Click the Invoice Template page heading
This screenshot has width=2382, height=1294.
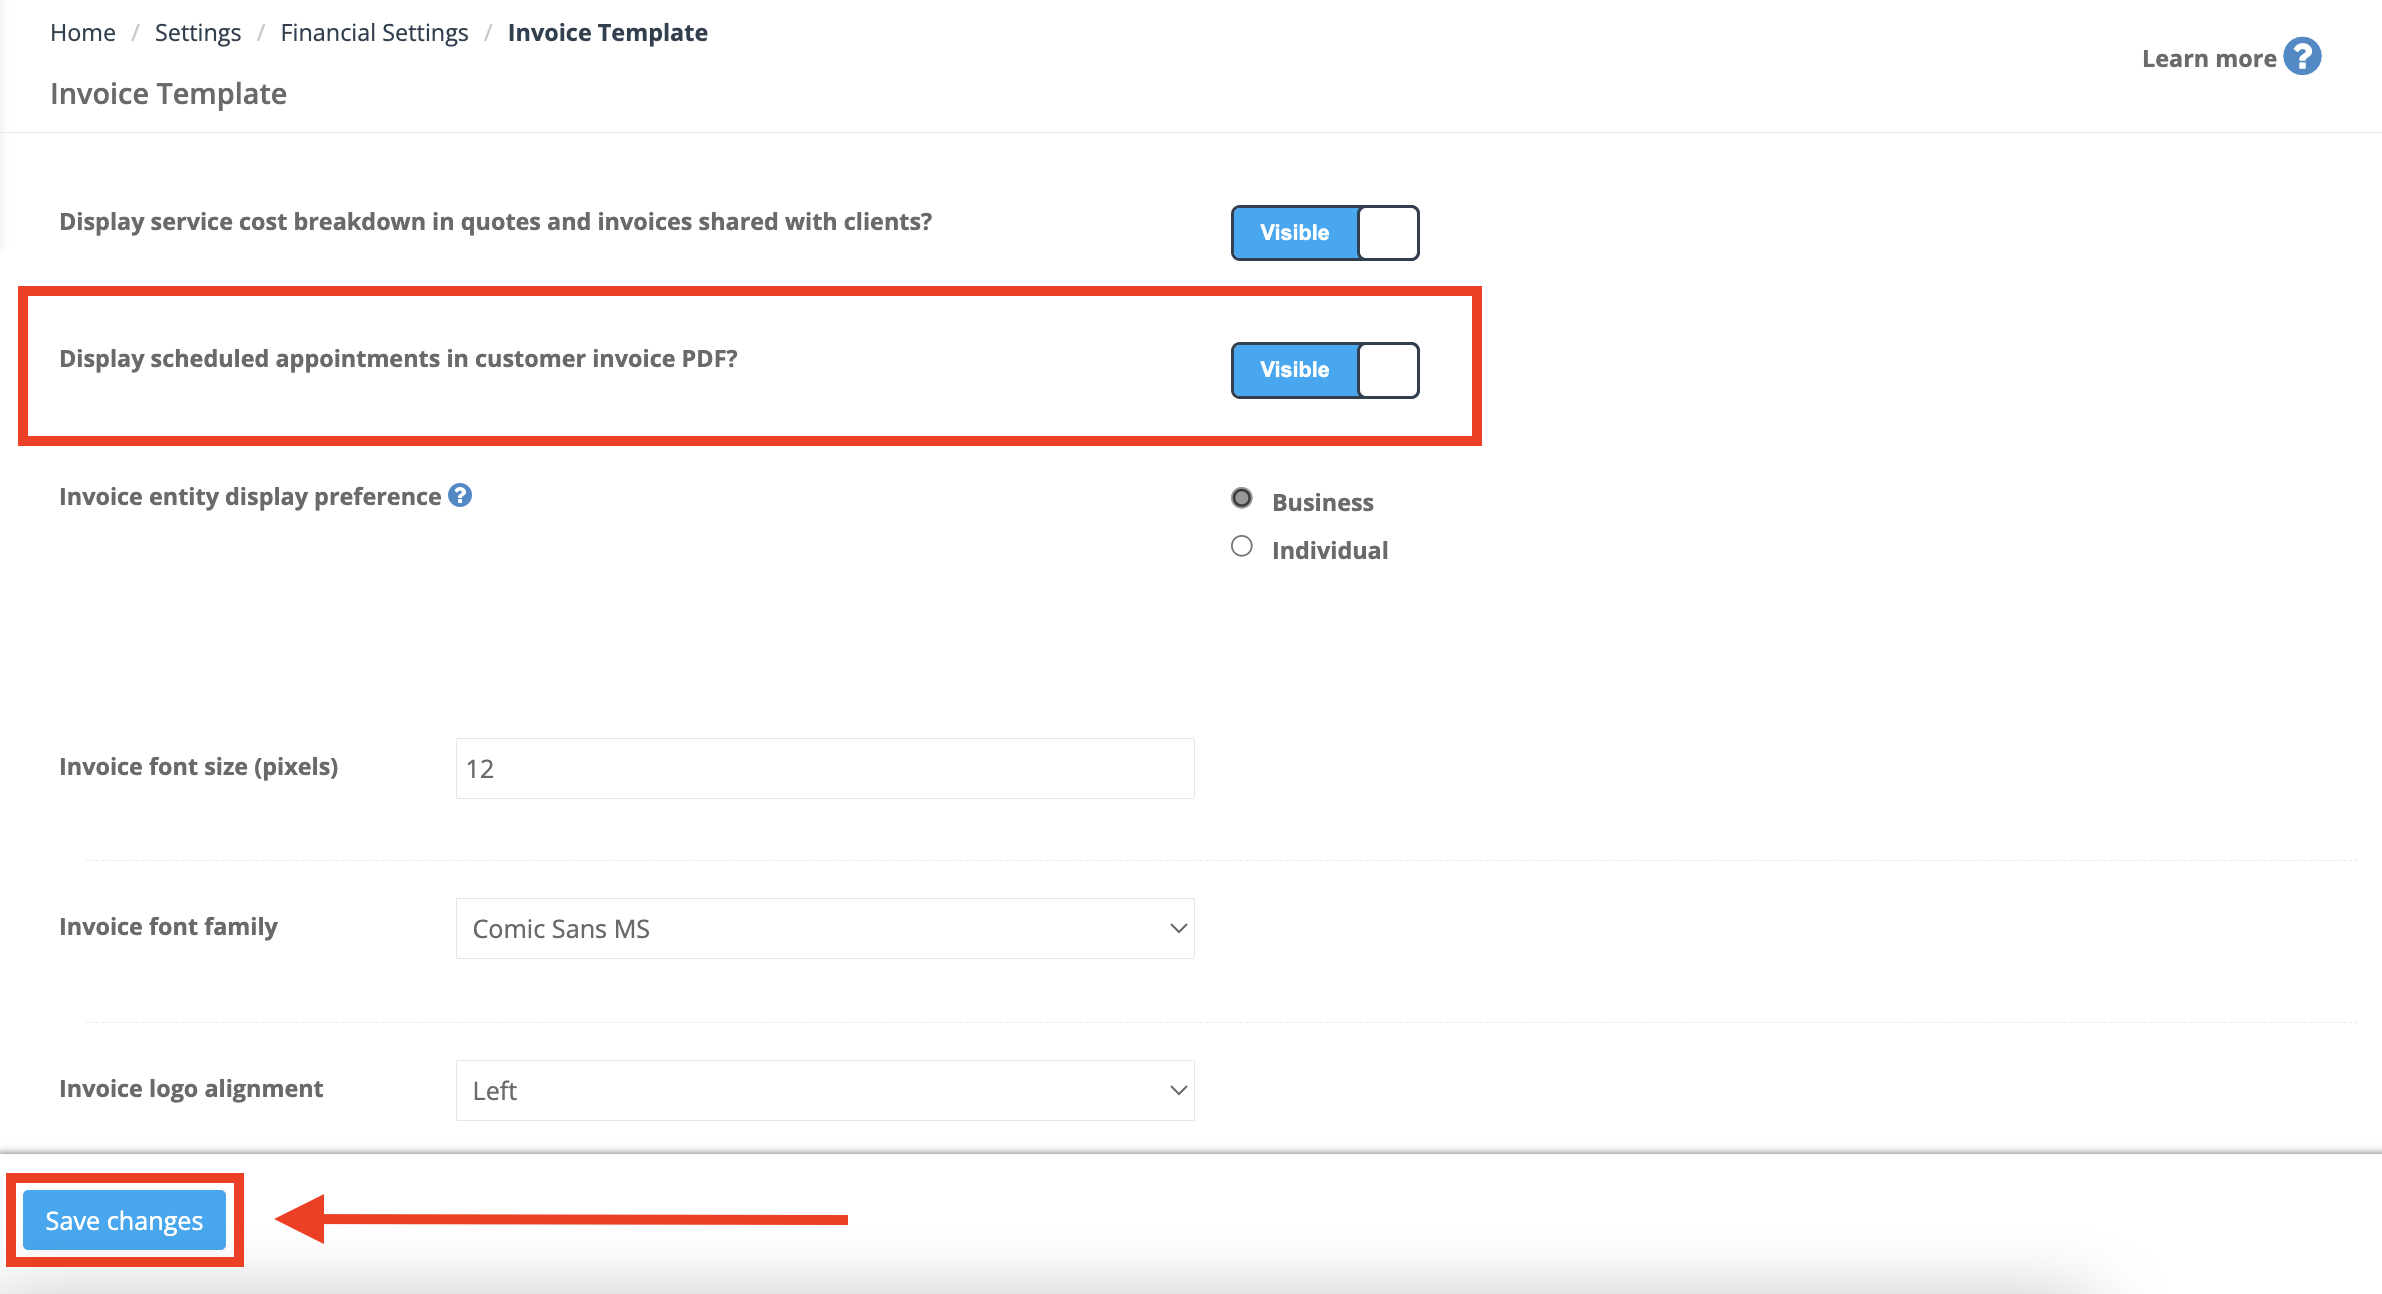[168, 94]
